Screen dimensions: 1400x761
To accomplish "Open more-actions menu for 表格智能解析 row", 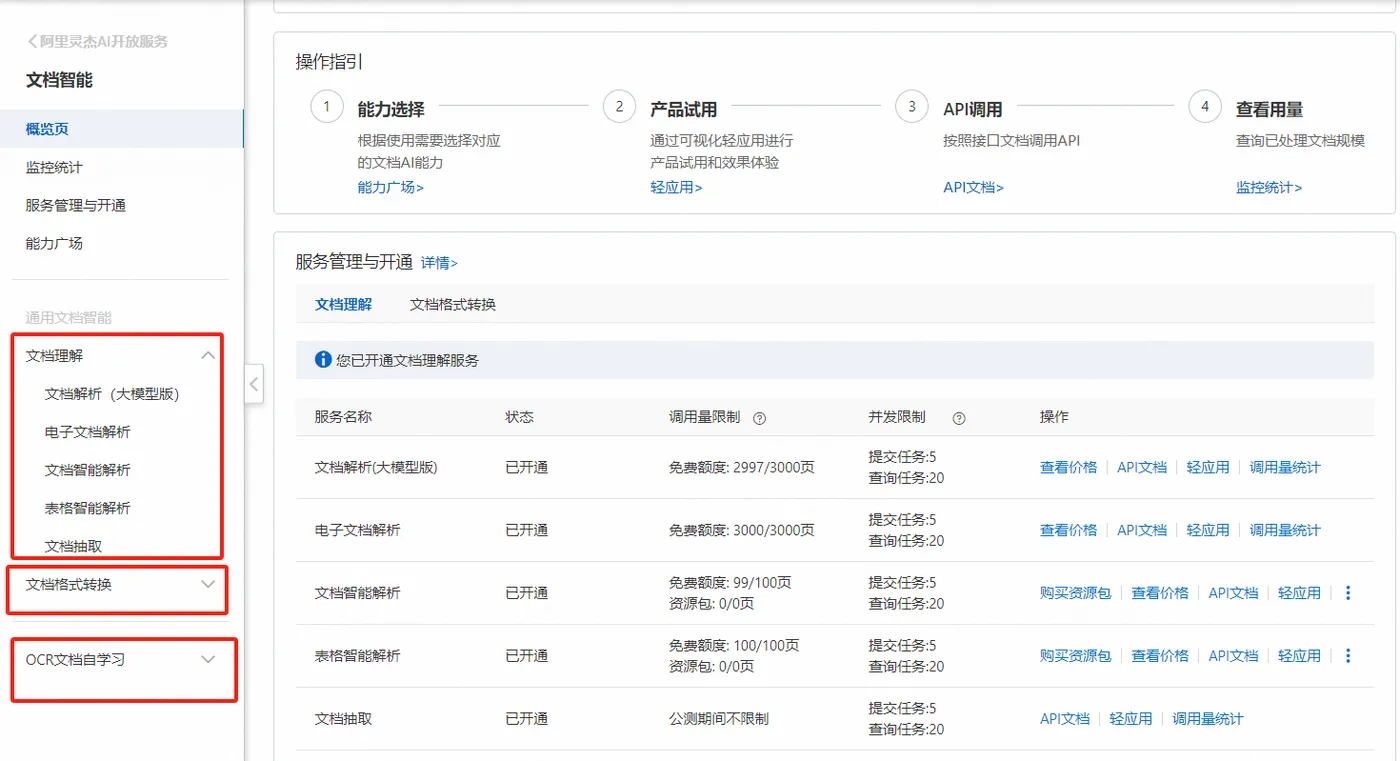I will click(x=1348, y=656).
